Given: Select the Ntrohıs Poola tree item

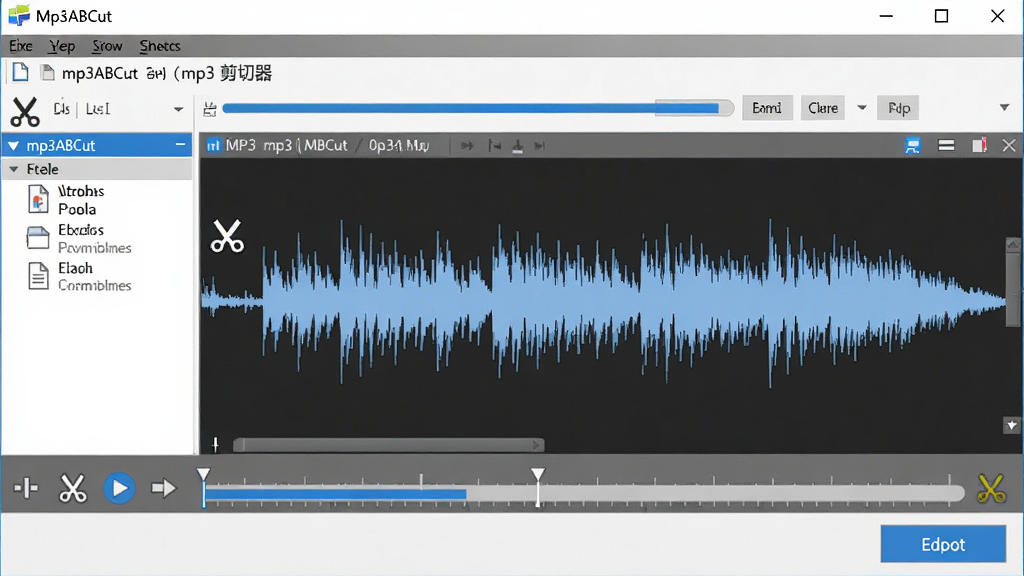Looking at the screenshot, I should tap(81, 200).
